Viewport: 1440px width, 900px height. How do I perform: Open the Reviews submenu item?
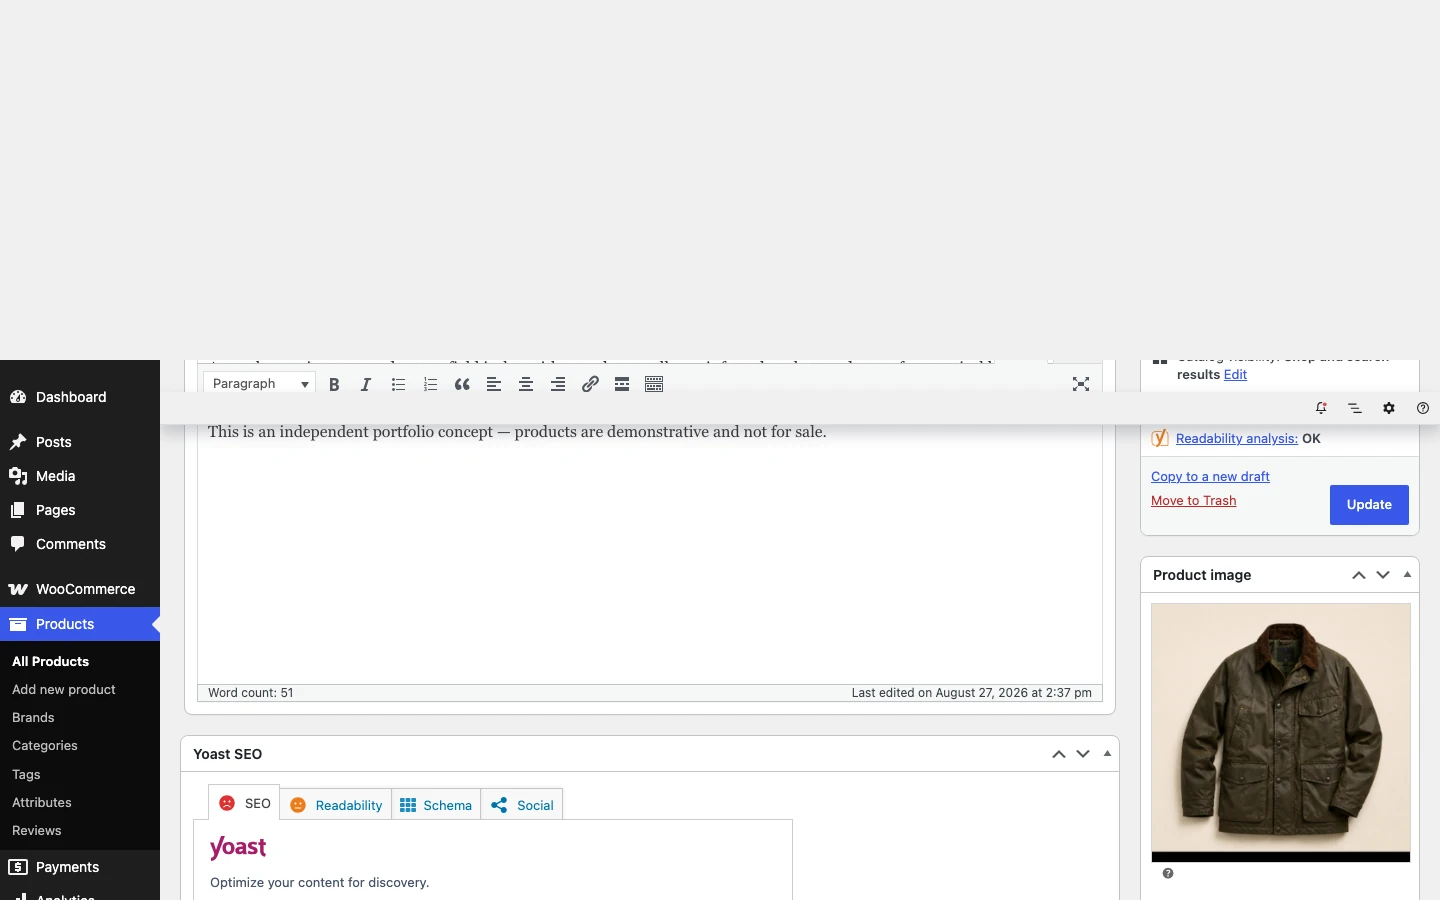point(37,830)
